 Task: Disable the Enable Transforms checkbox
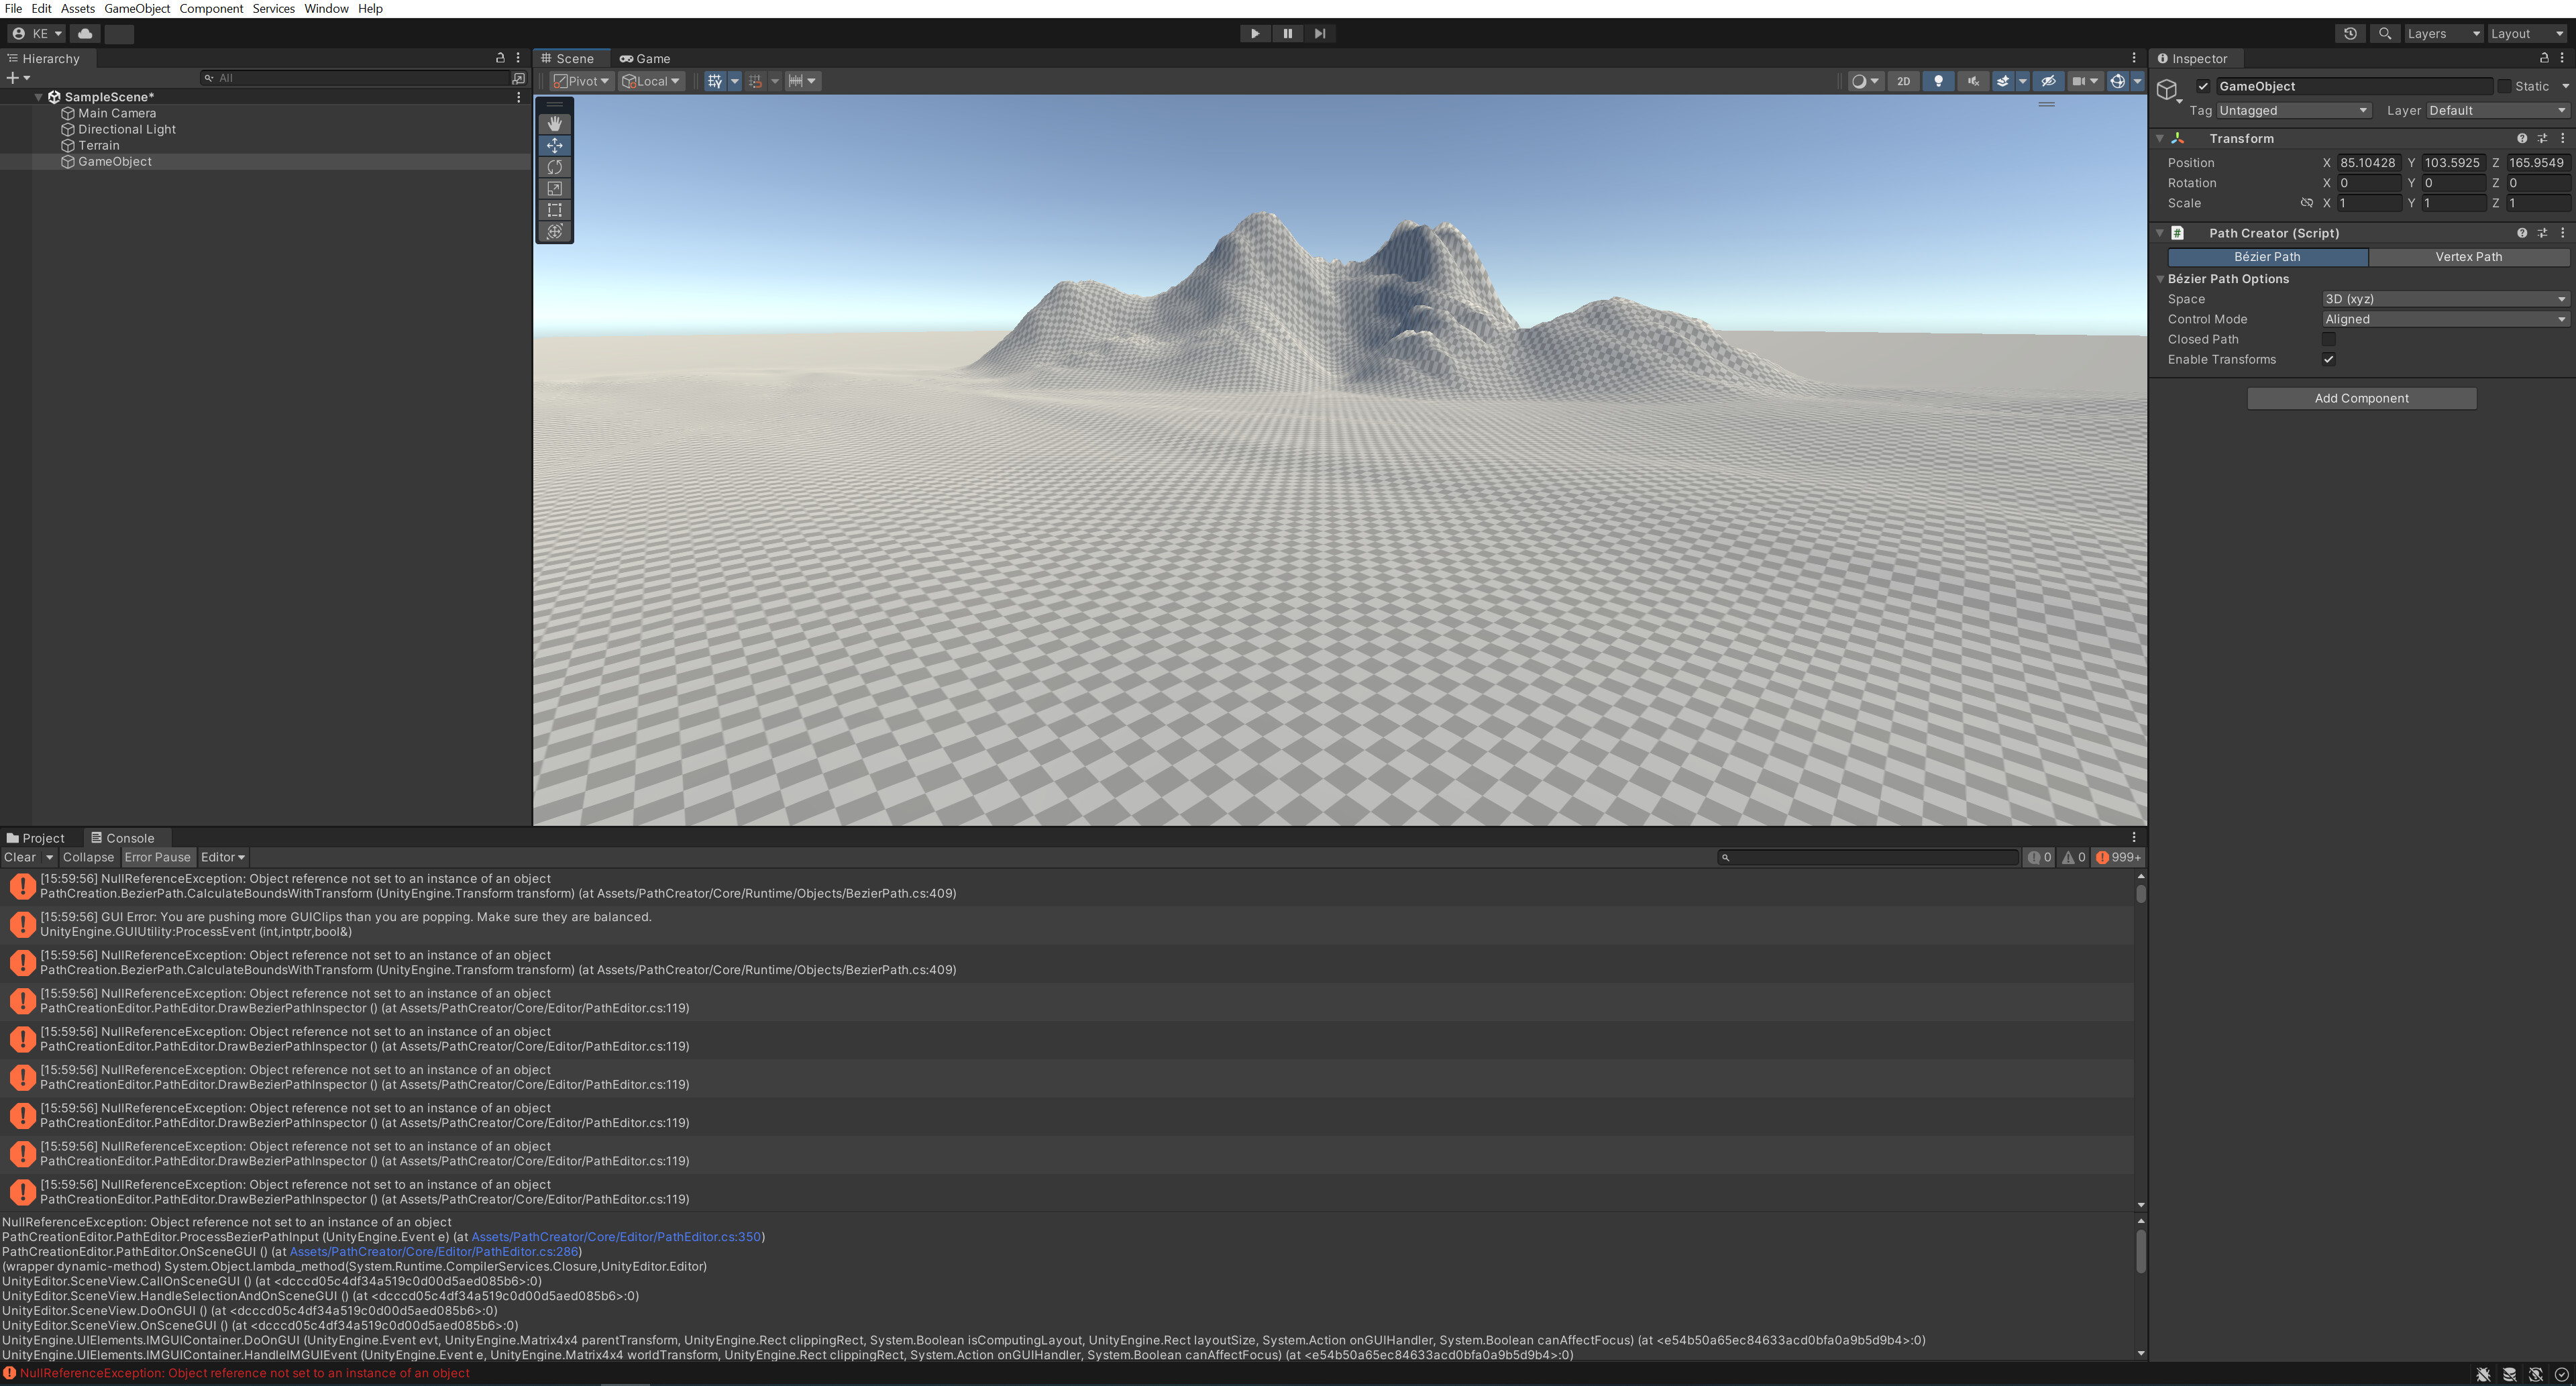pyautogui.click(x=2329, y=359)
